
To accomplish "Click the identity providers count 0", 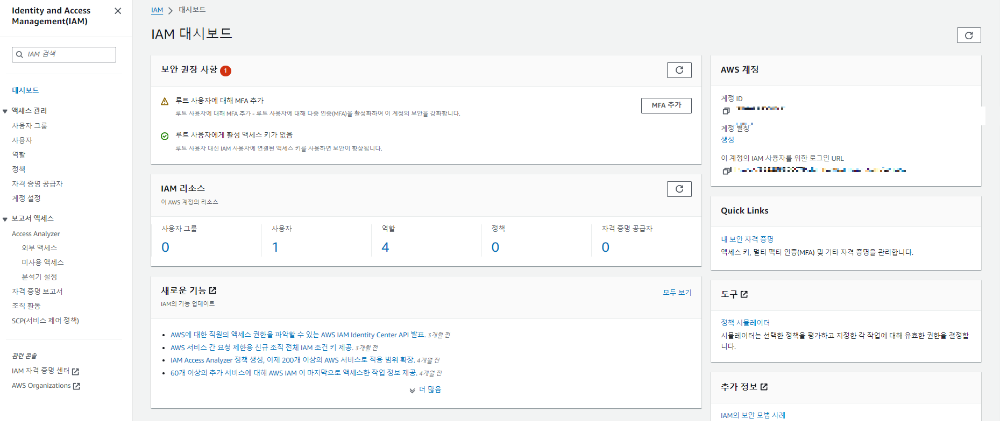I will pos(605,247).
